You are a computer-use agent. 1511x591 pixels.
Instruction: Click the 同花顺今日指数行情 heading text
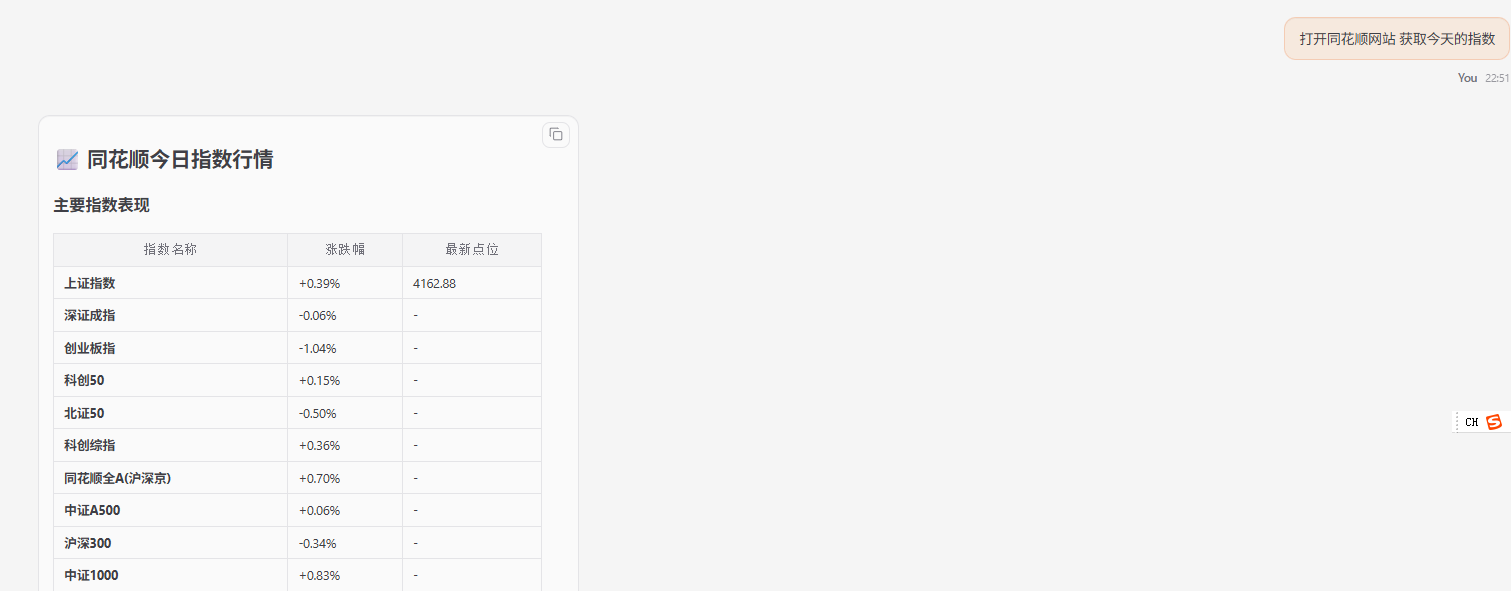[180, 159]
